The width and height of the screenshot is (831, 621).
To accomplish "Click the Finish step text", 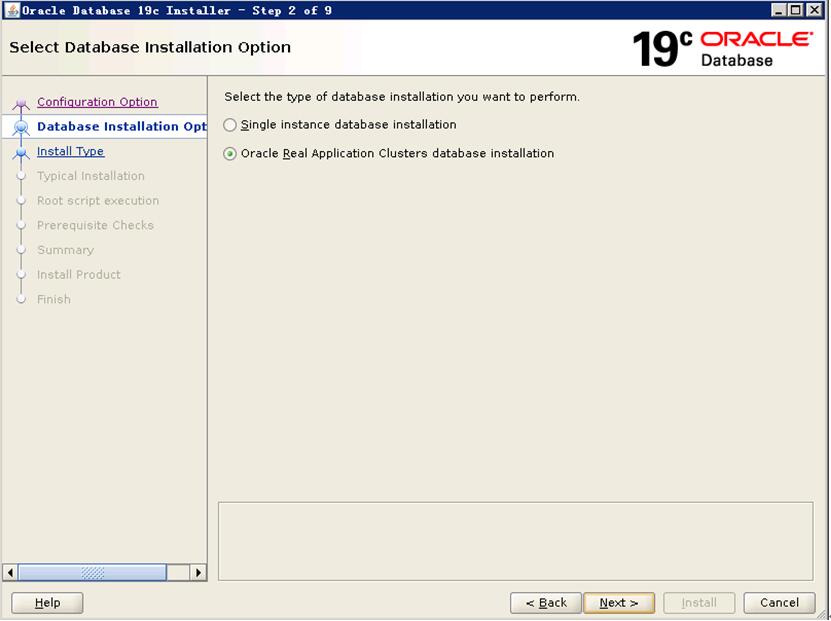I will click(54, 299).
